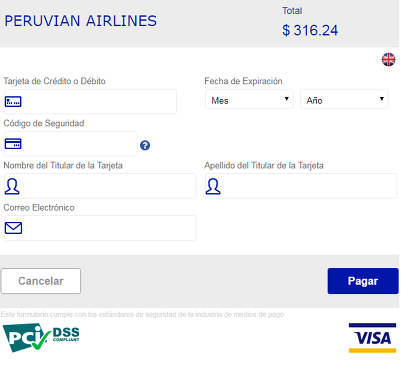Click the last name person icon

click(213, 186)
